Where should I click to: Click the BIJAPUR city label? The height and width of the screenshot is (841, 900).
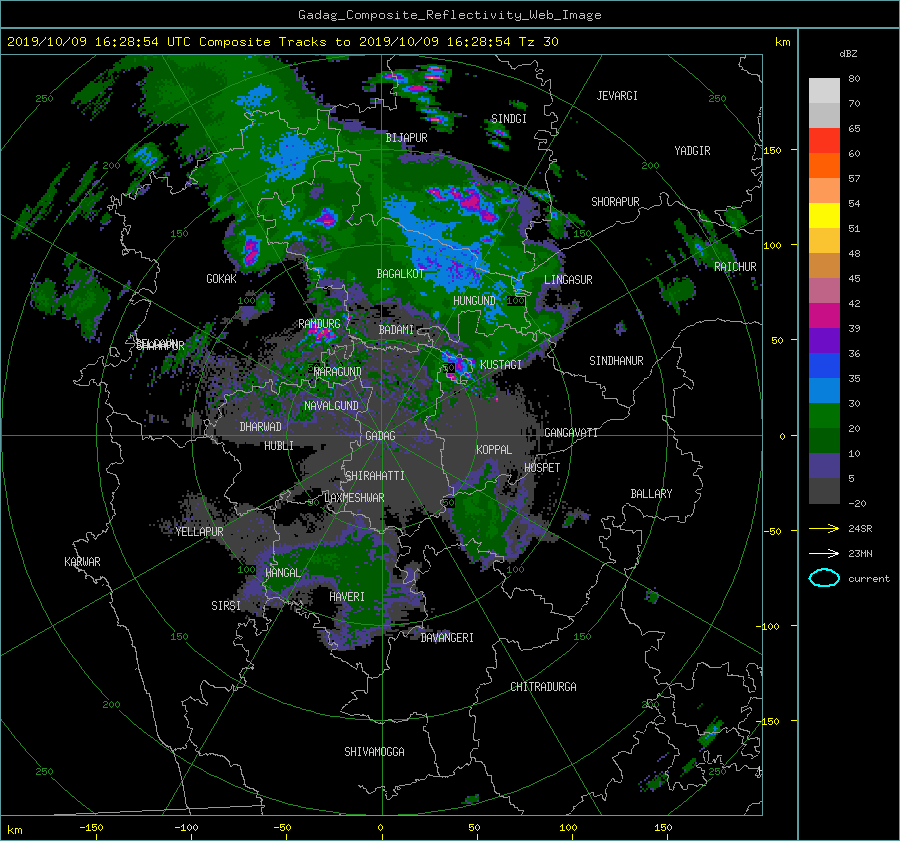406,138
